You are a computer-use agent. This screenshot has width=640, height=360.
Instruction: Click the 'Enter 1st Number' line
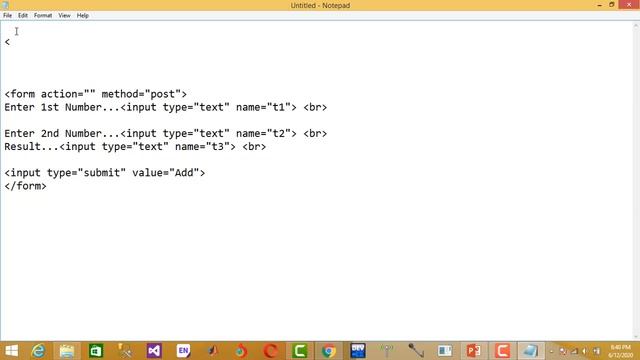coord(166,107)
